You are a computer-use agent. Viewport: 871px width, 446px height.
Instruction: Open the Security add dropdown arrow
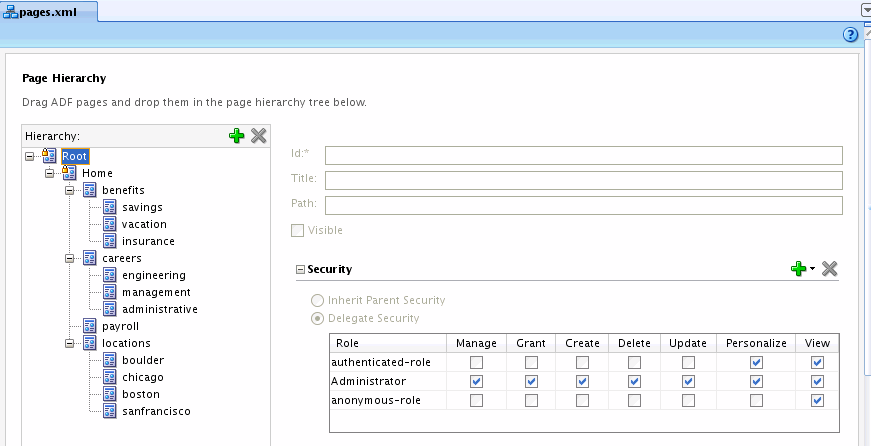(812, 269)
